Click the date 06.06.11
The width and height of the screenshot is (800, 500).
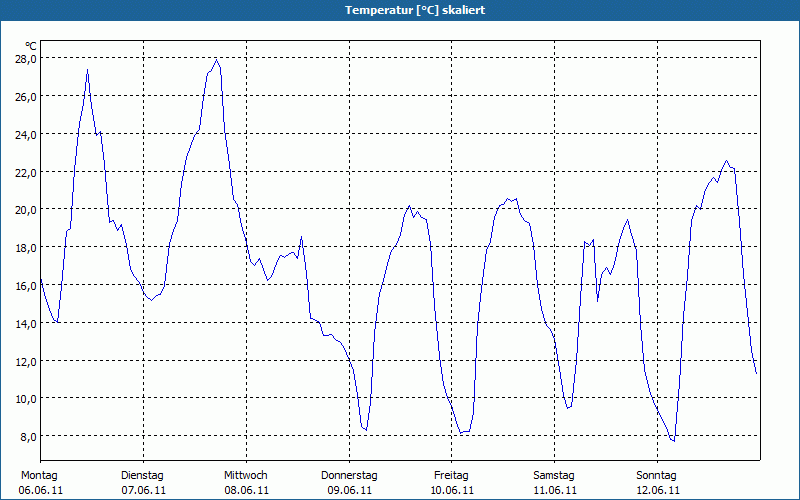(41, 490)
